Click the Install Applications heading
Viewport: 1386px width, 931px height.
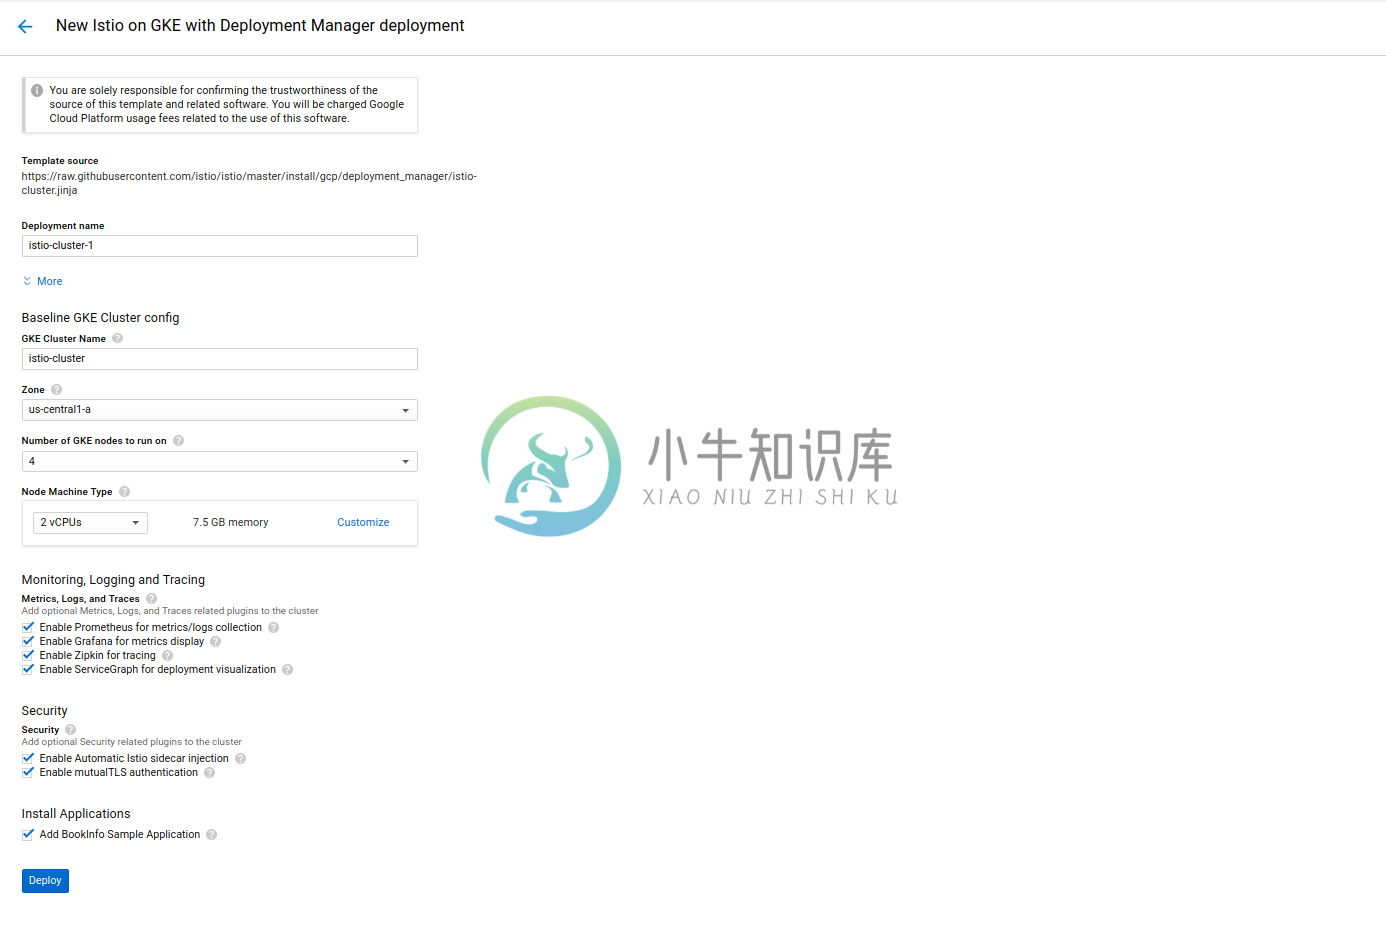76,814
